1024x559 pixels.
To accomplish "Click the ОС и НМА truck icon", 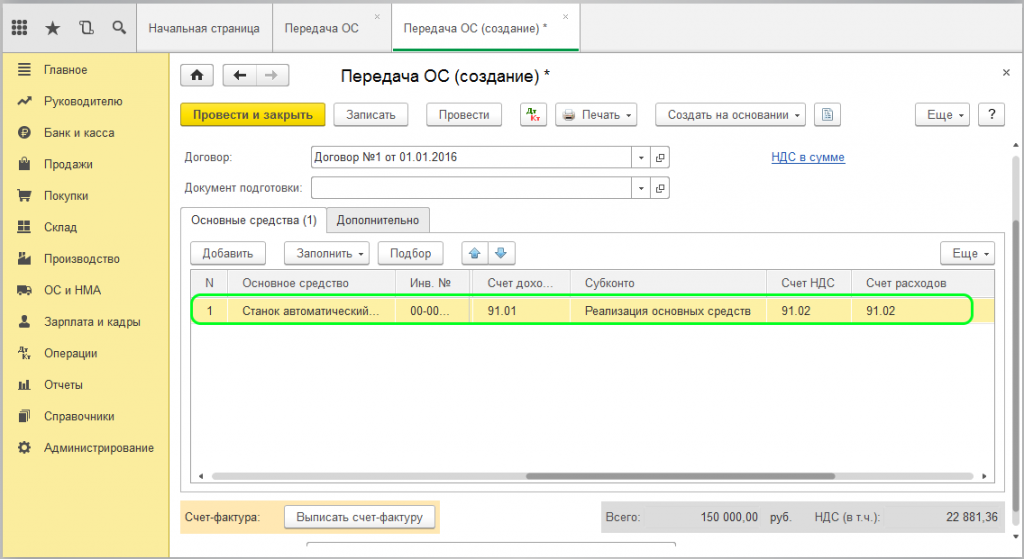I will [24, 290].
